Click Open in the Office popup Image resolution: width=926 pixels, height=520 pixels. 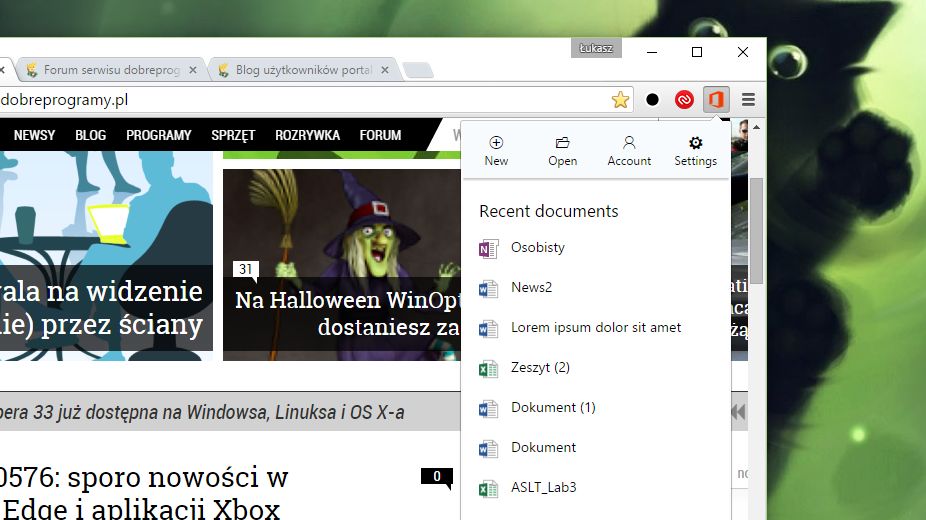click(x=562, y=151)
